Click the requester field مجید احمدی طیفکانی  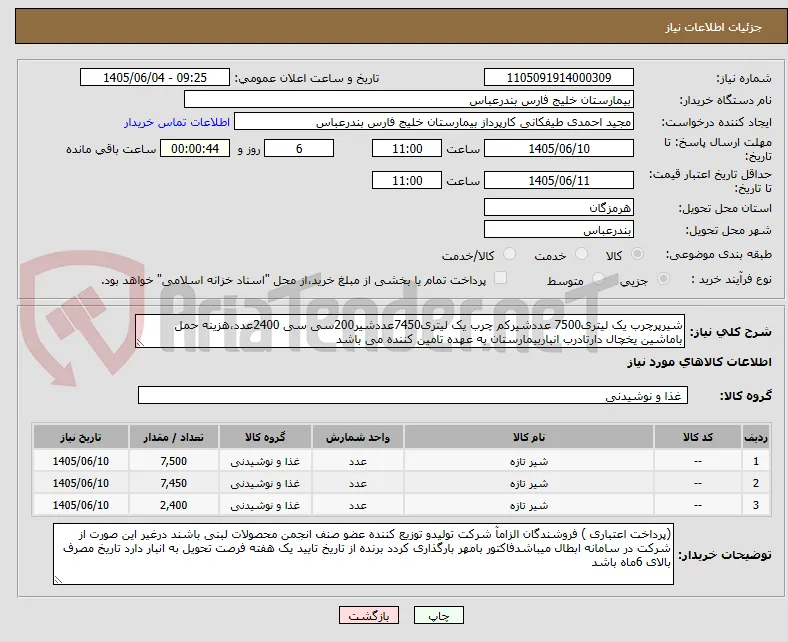434,122
